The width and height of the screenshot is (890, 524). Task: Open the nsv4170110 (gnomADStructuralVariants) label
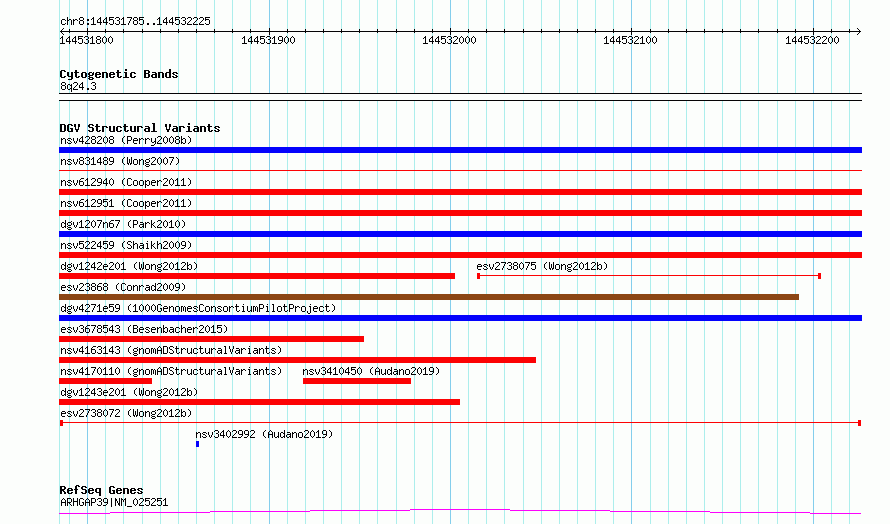coord(171,371)
